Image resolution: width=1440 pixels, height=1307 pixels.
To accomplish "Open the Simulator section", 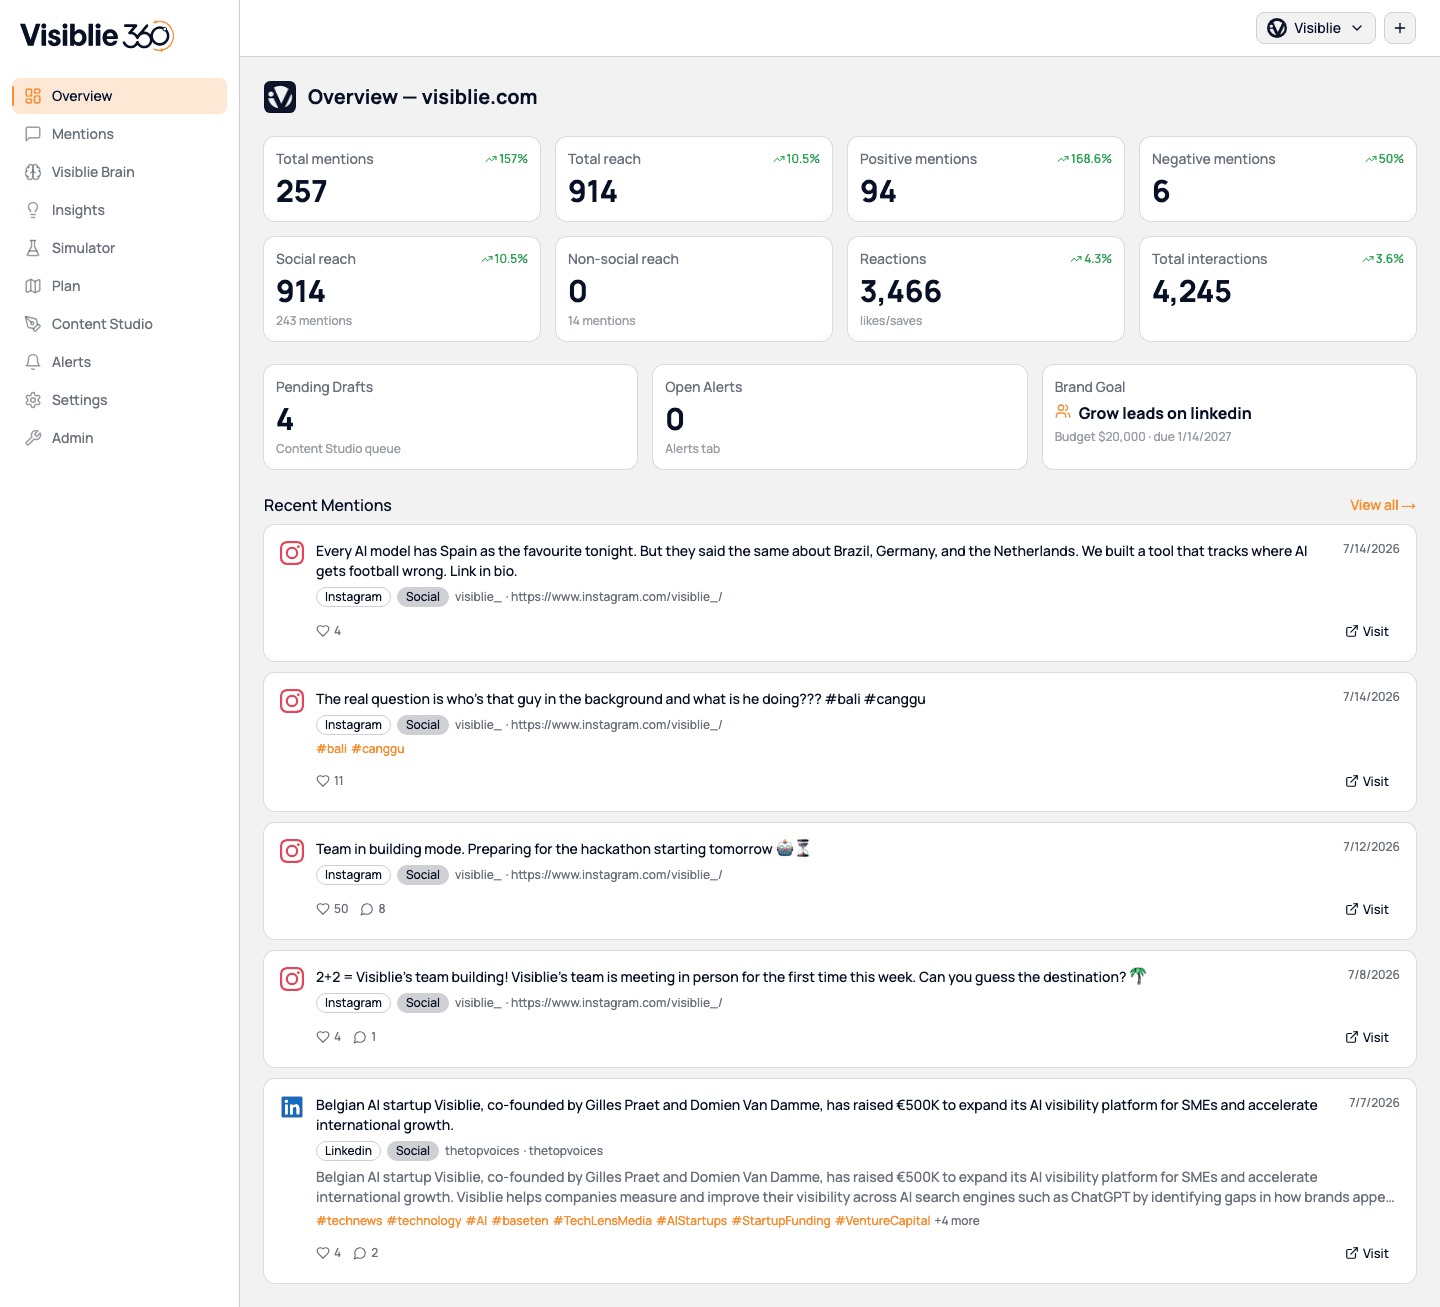I will click(120, 248).
